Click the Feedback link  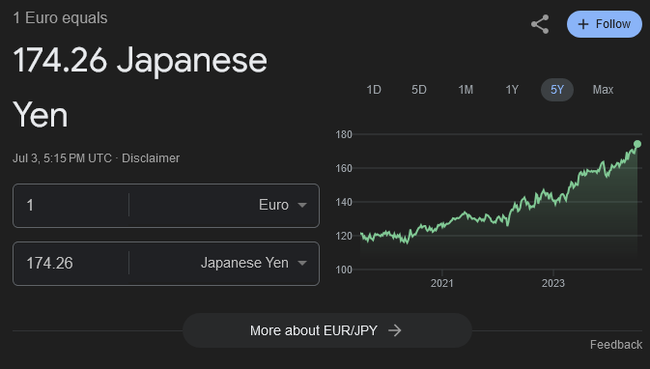[x=616, y=345]
